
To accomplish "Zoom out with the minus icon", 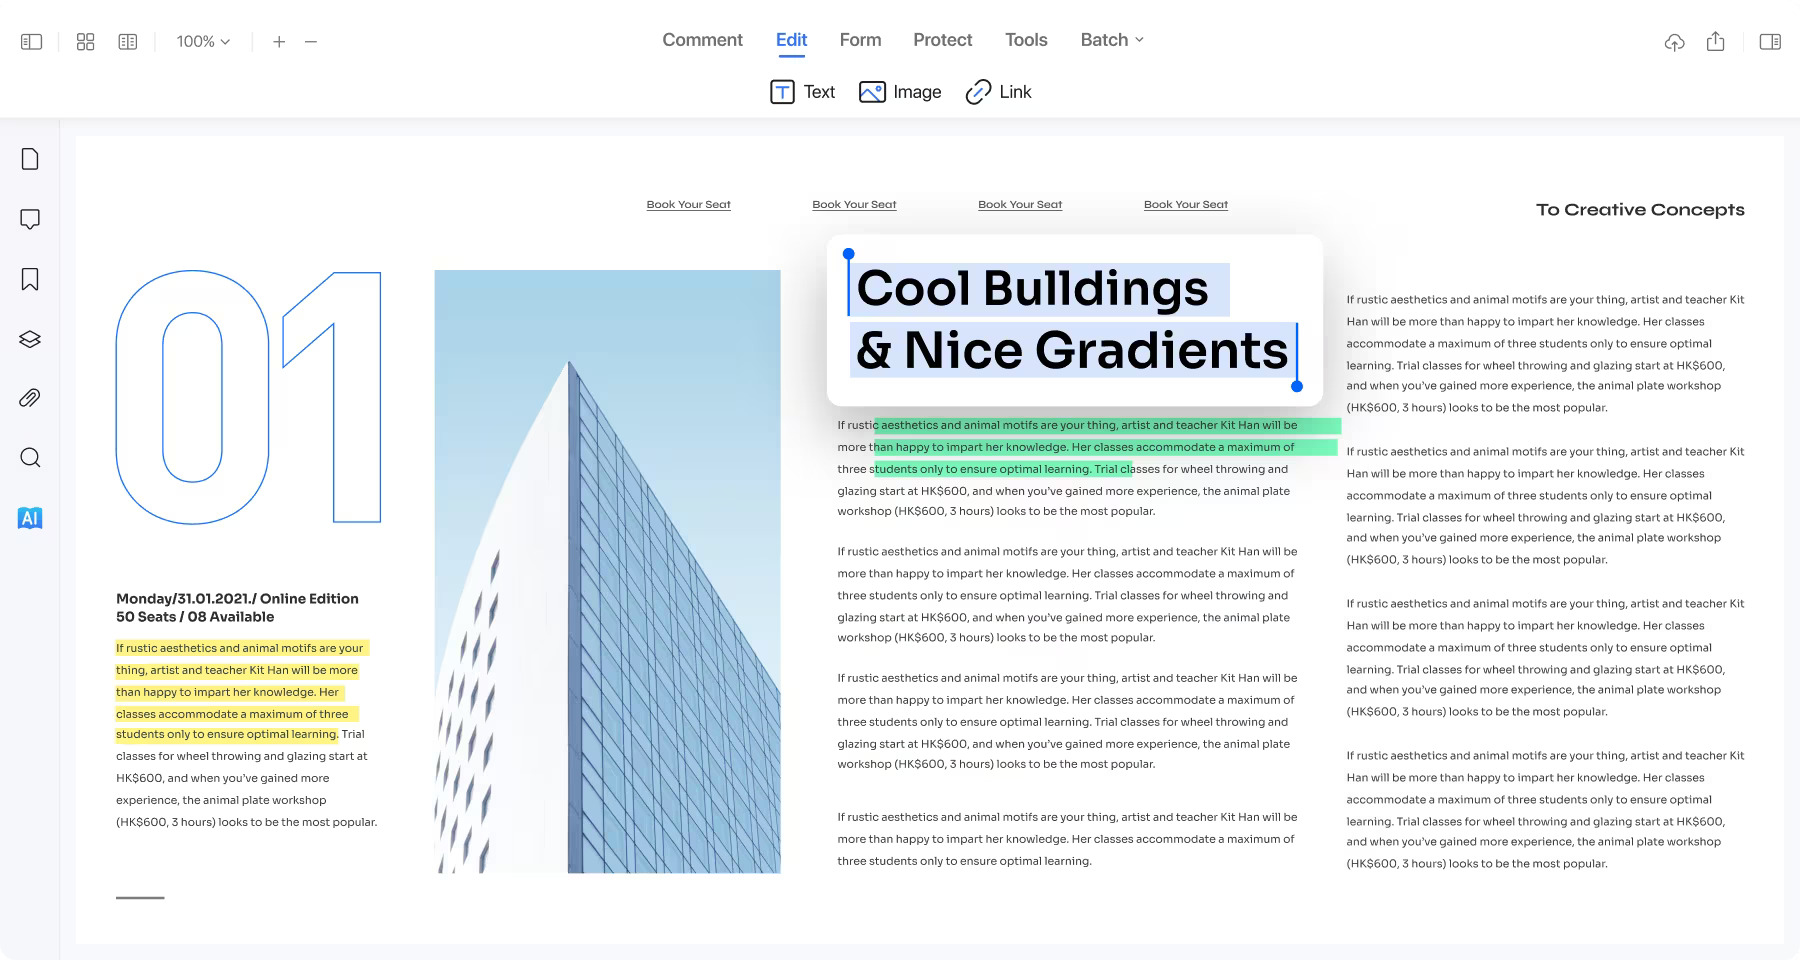I will (311, 42).
